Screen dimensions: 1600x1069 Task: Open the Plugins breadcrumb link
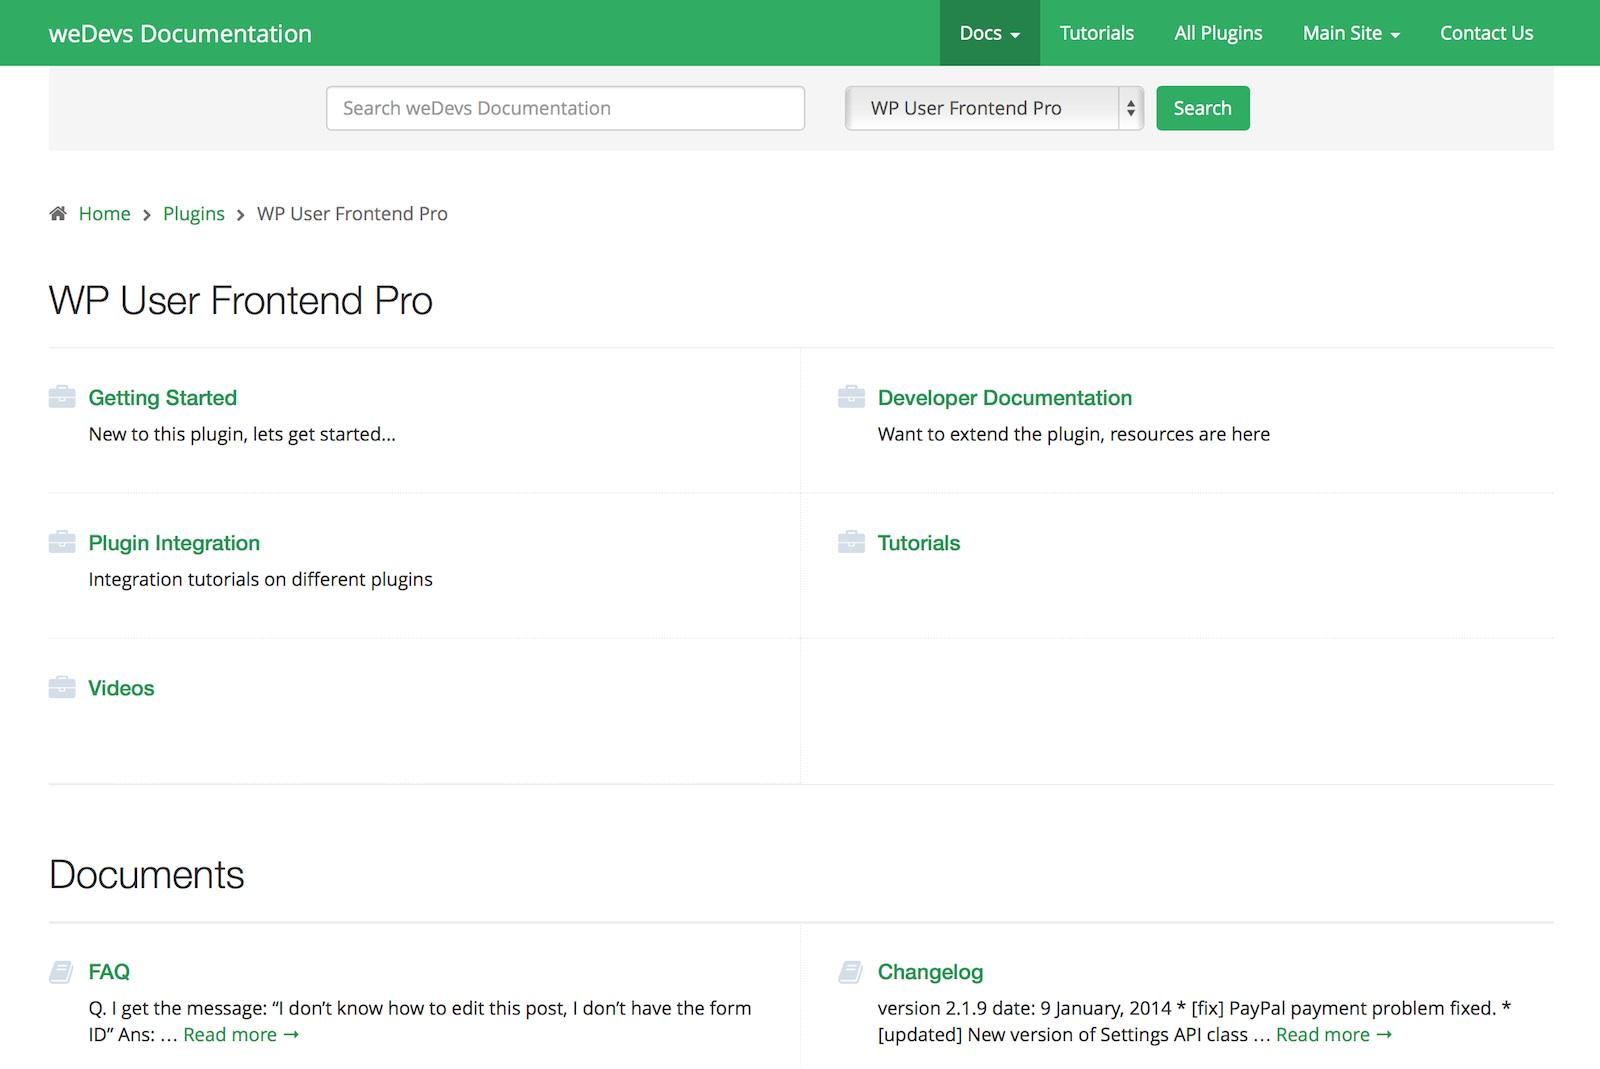[x=194, y=214]
